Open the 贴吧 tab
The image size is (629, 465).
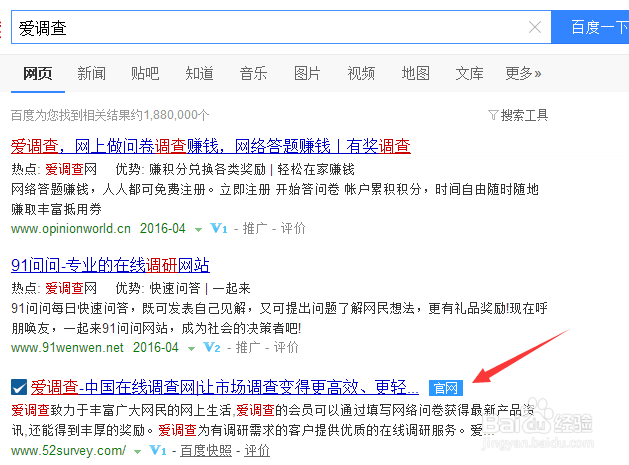[145, 74]
